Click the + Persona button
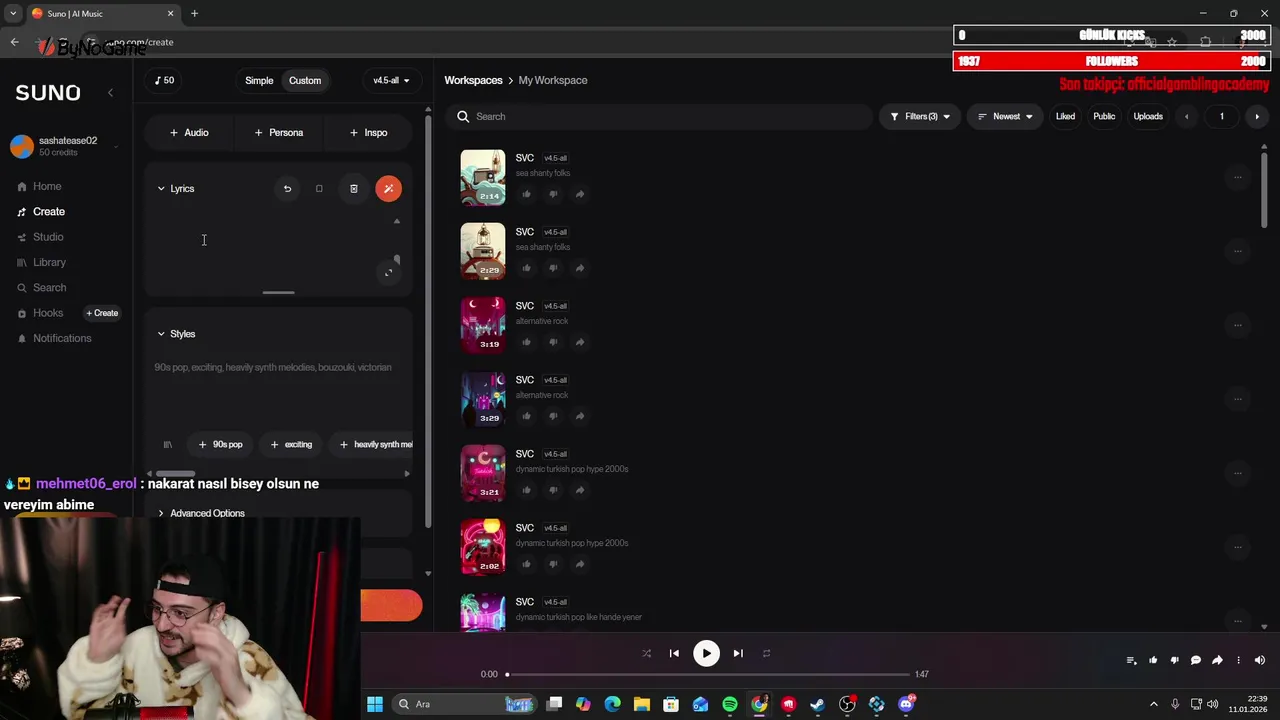The width and height of the screenshot is (1280, 720). (x=278, y=132)
